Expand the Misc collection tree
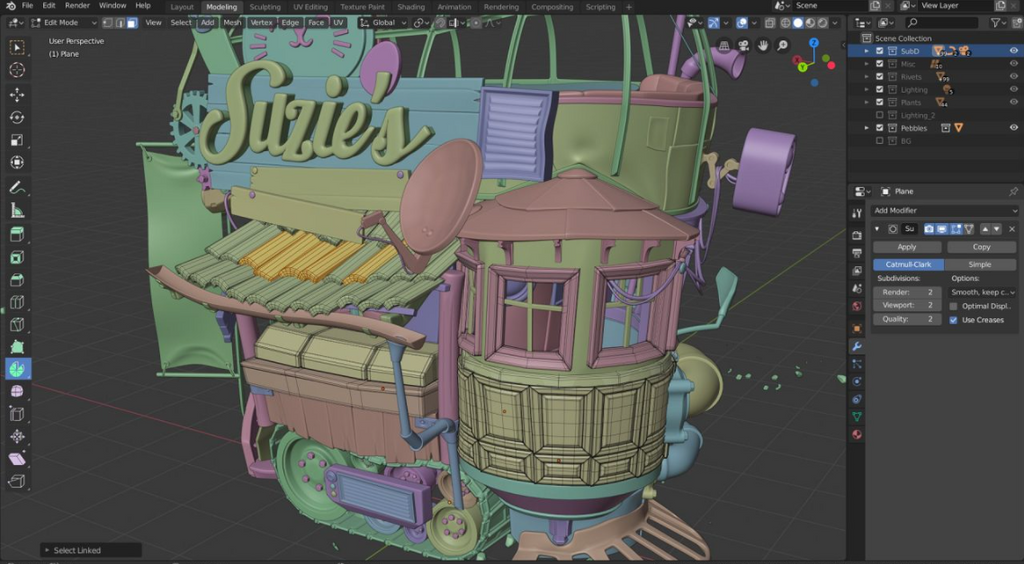The width and height of the screenshot is (1024, 564). (x=867, y=64)
